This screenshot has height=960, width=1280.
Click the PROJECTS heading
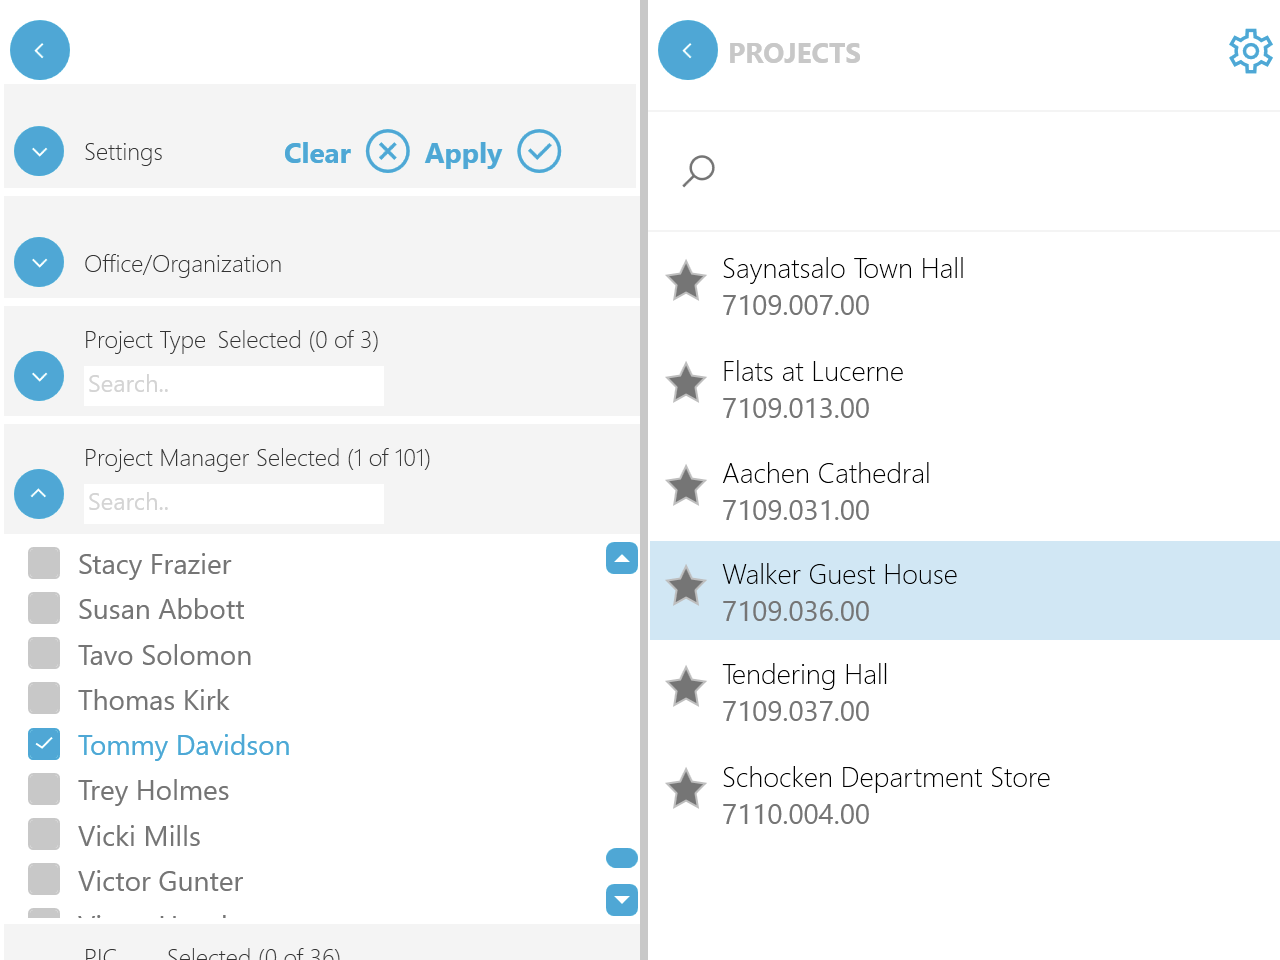tap(794, 53)
